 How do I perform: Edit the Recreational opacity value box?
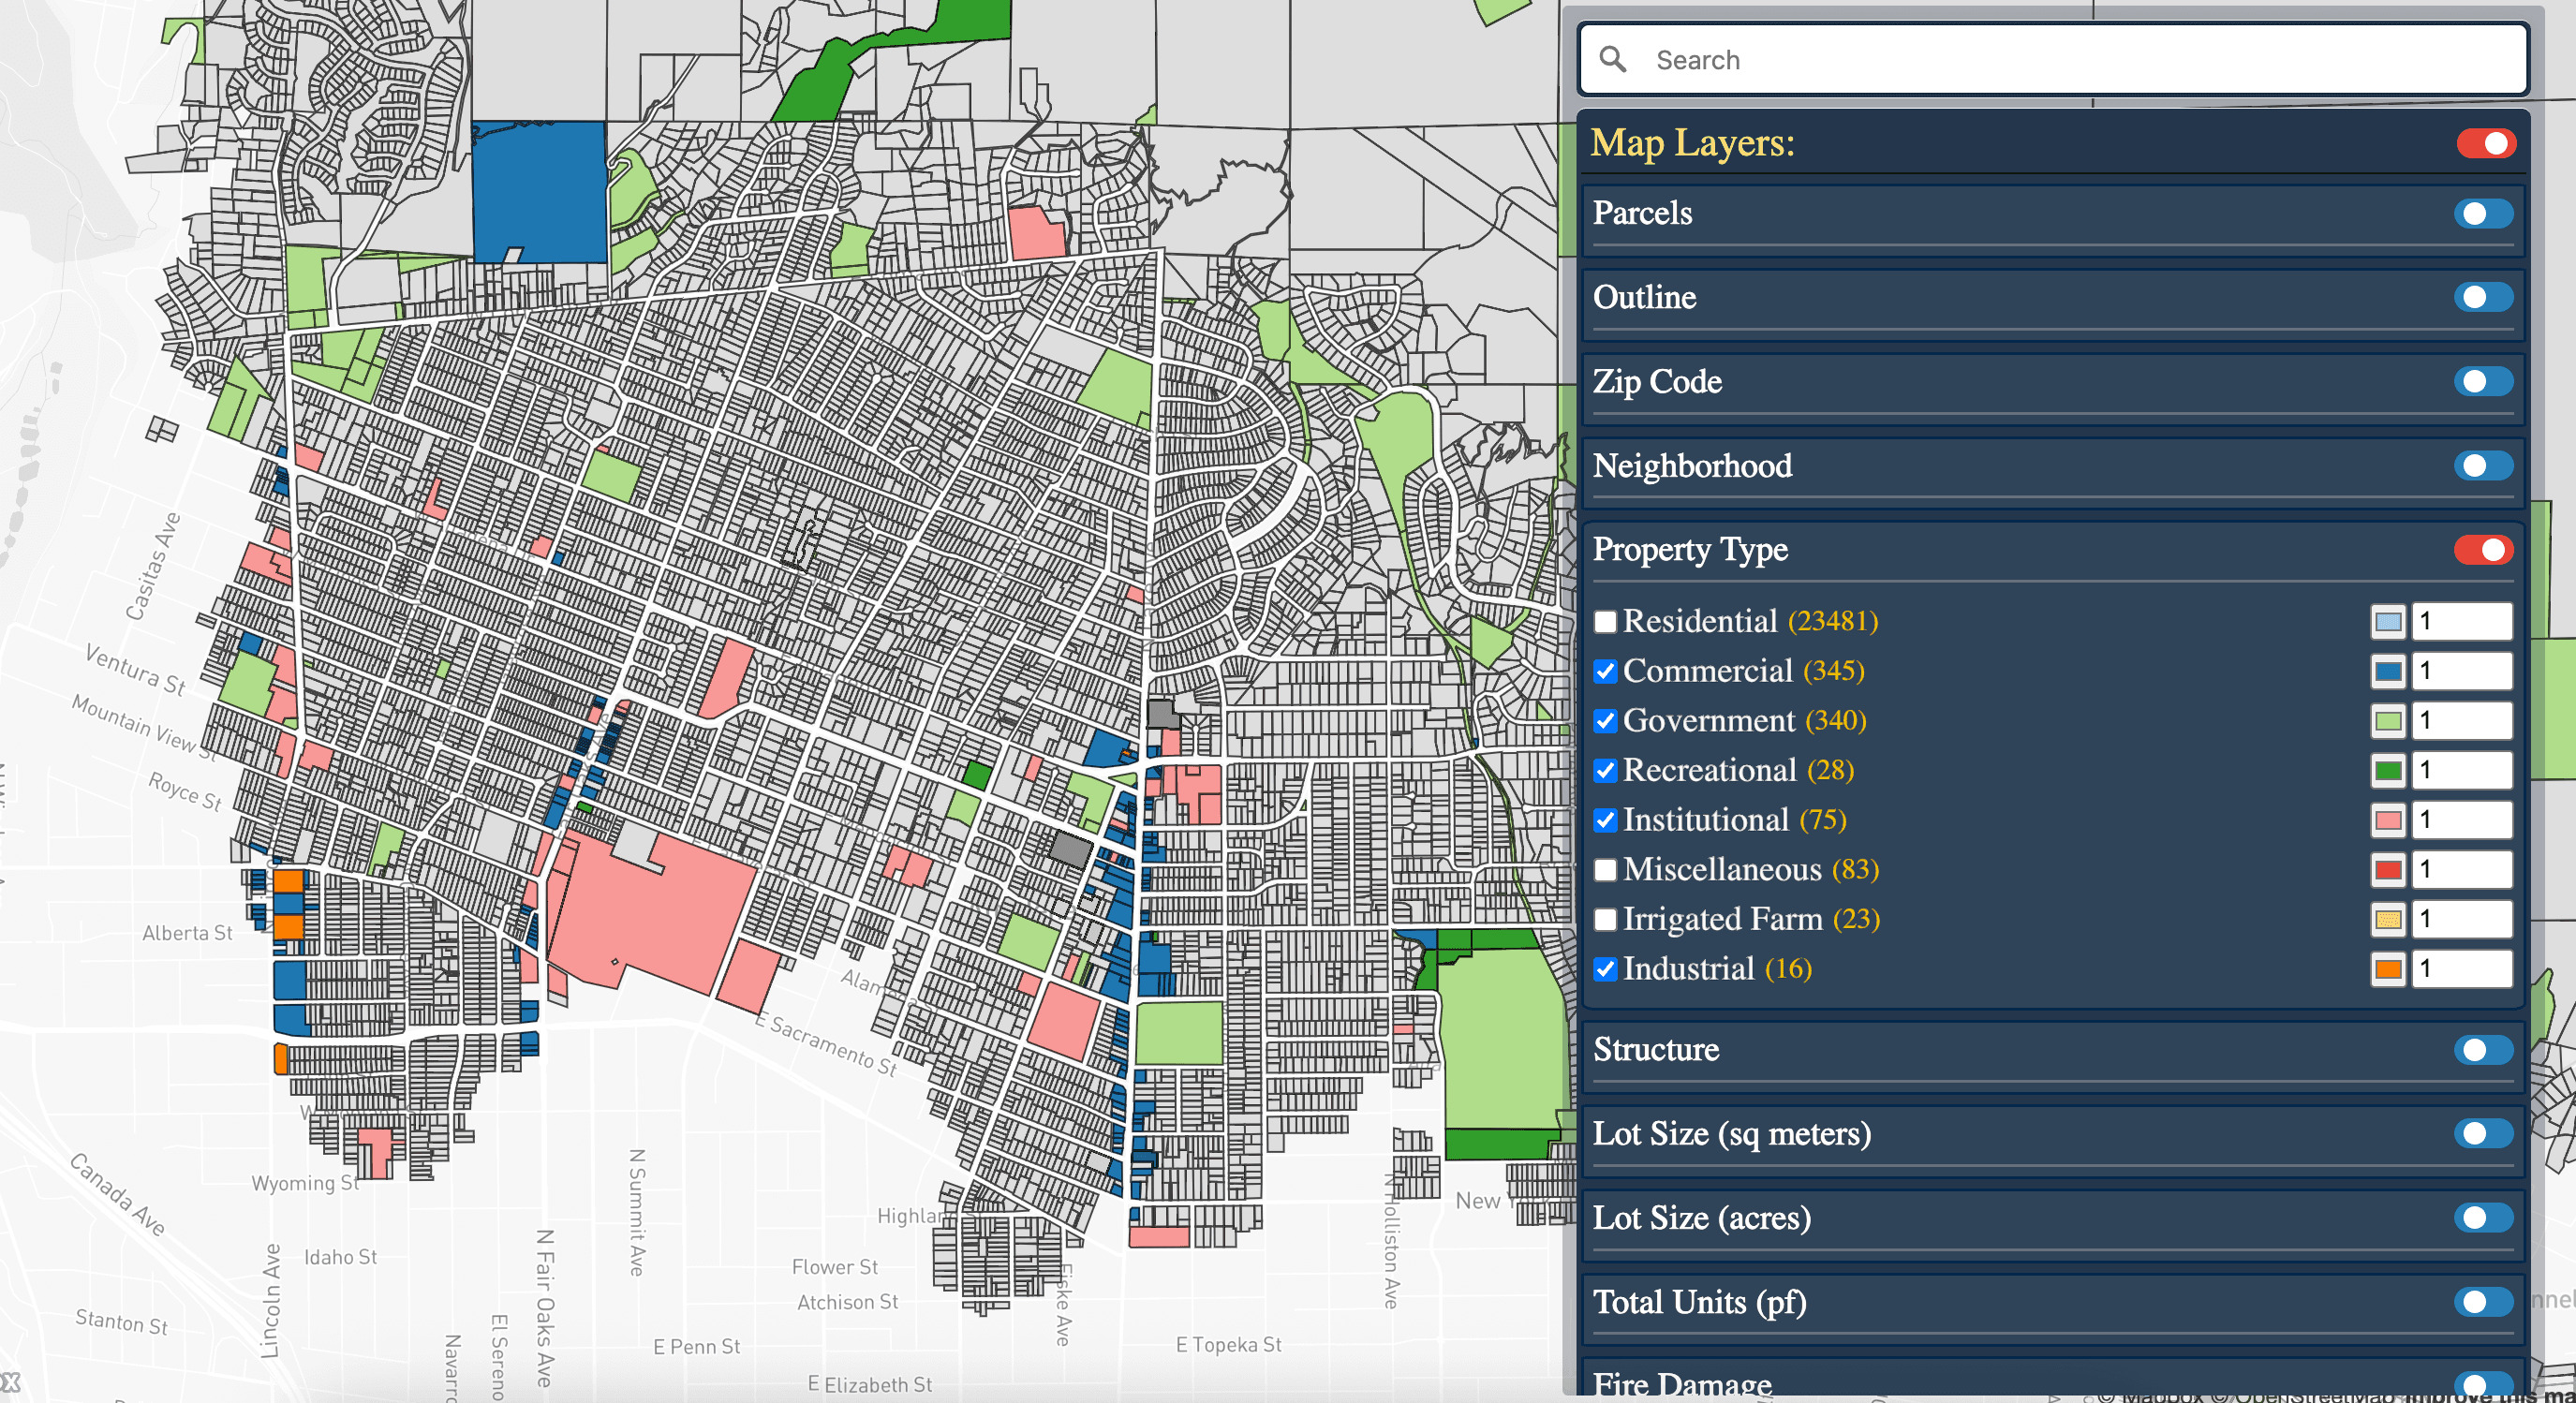[x=2463, y=770]
